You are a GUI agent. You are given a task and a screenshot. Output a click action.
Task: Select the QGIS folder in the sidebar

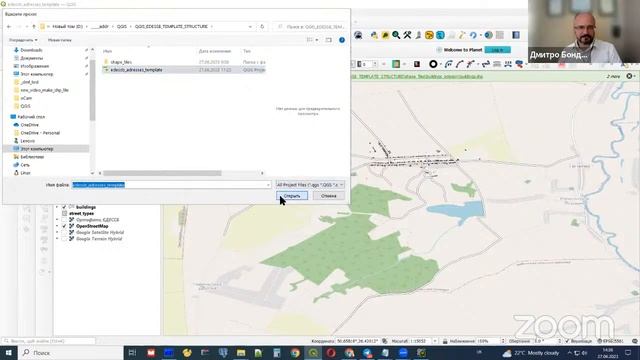point(25,106)
